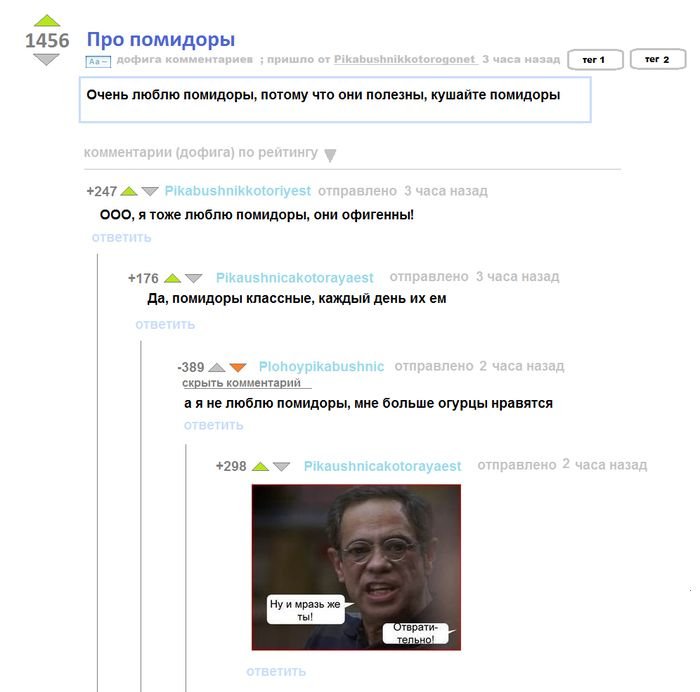Collapse comment via скрыть комментарий

pos(242,383)
